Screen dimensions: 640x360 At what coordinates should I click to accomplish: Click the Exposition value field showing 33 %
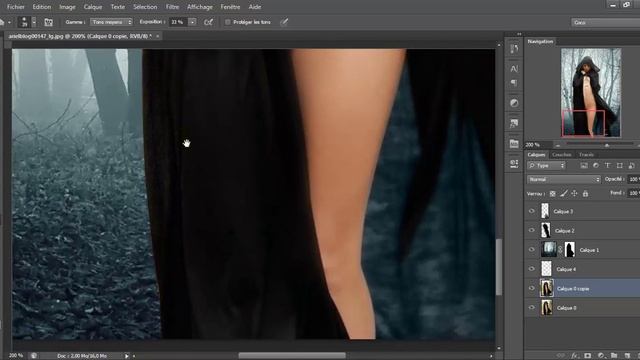[178, 22]
